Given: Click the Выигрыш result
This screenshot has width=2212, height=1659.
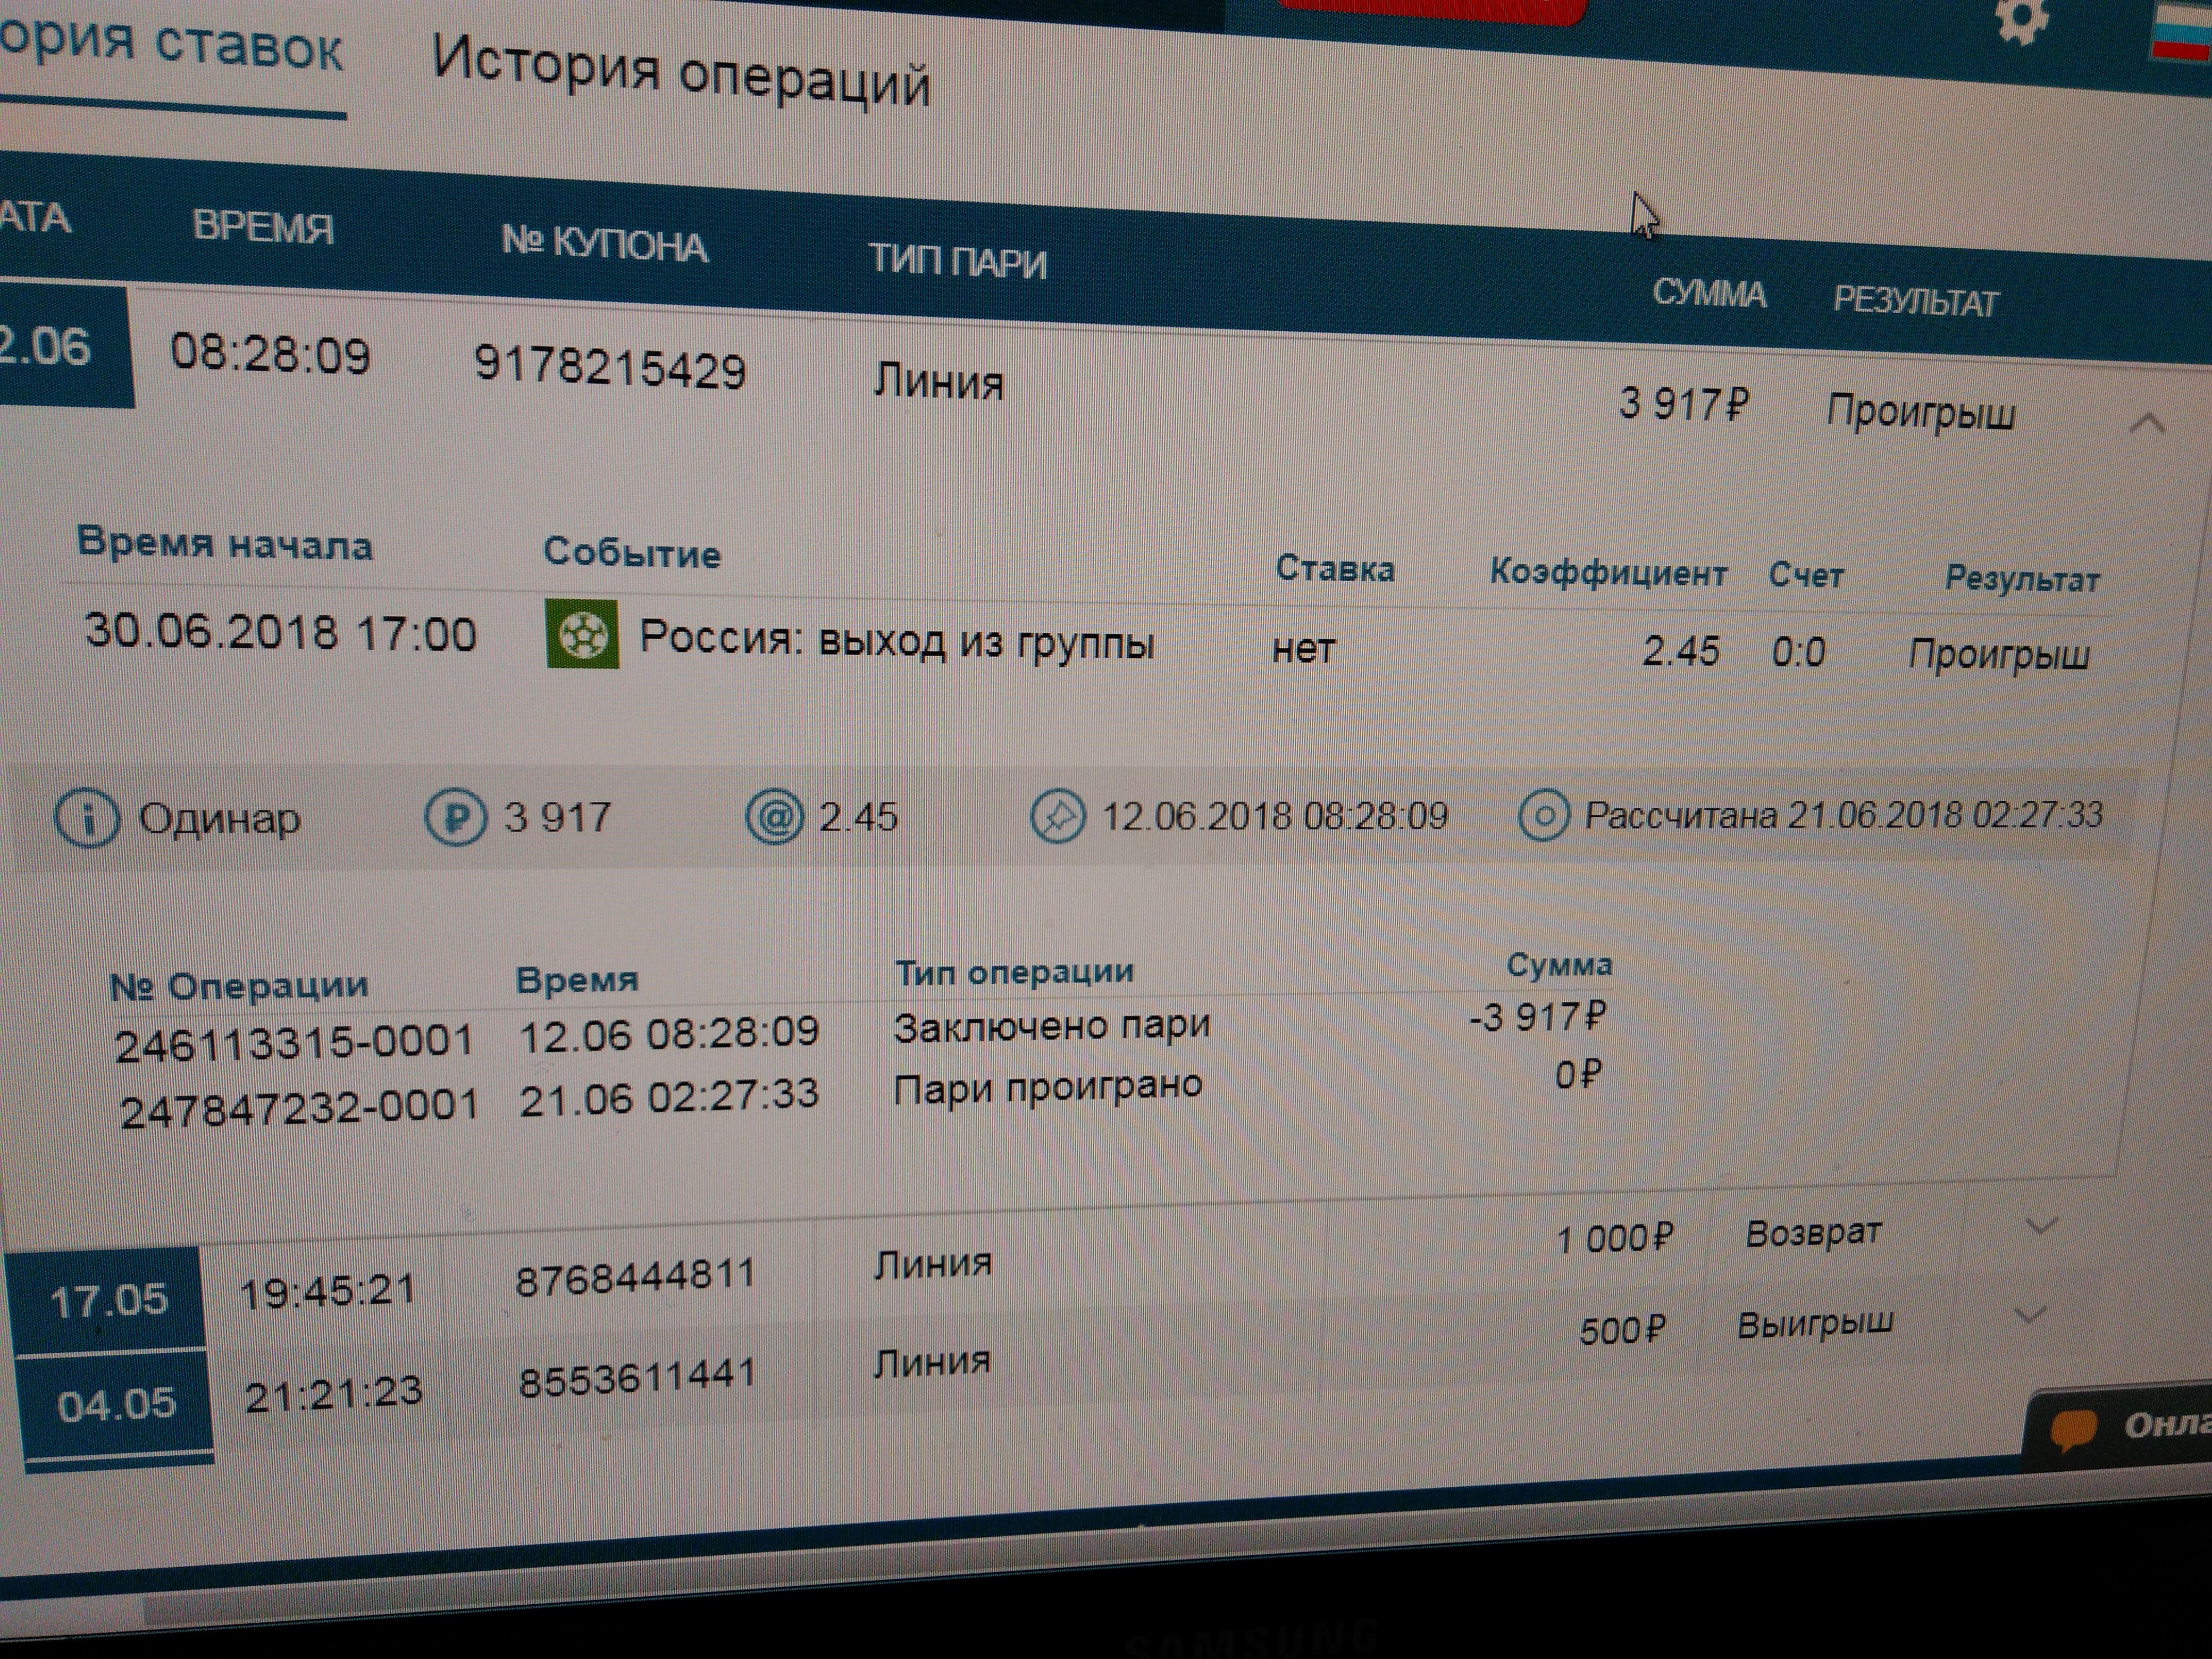Looking at the screenshot, I should (x=1815, y=1324).
